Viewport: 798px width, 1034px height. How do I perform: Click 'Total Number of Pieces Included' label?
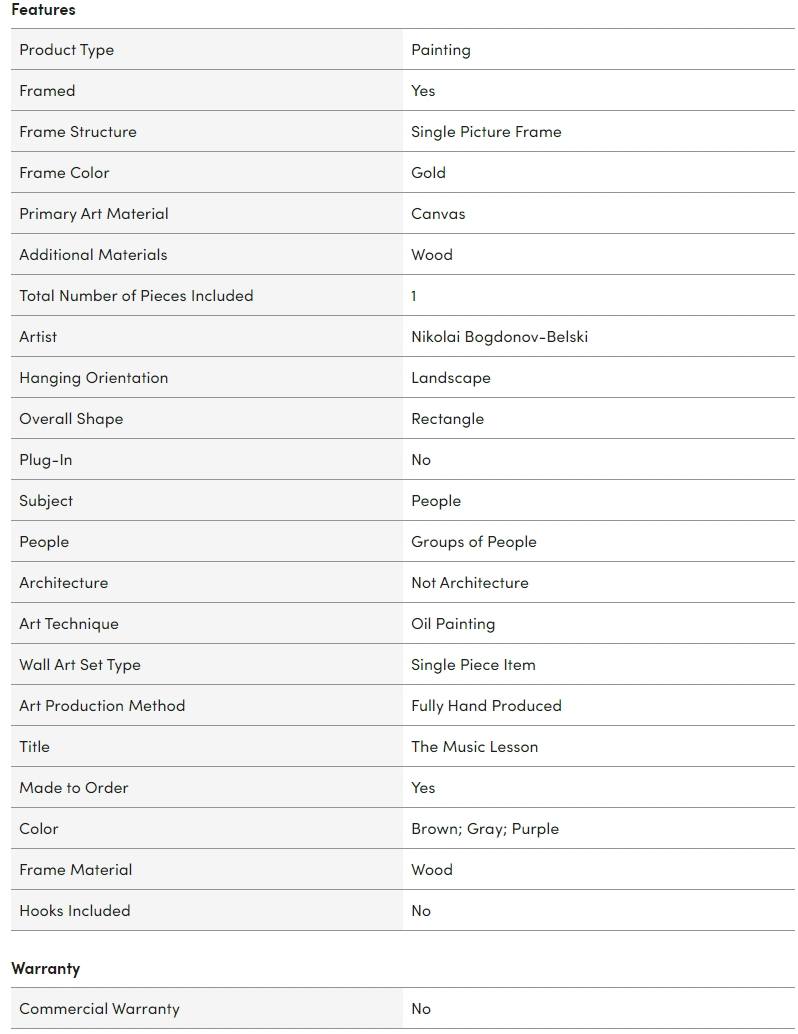point(136,296)
